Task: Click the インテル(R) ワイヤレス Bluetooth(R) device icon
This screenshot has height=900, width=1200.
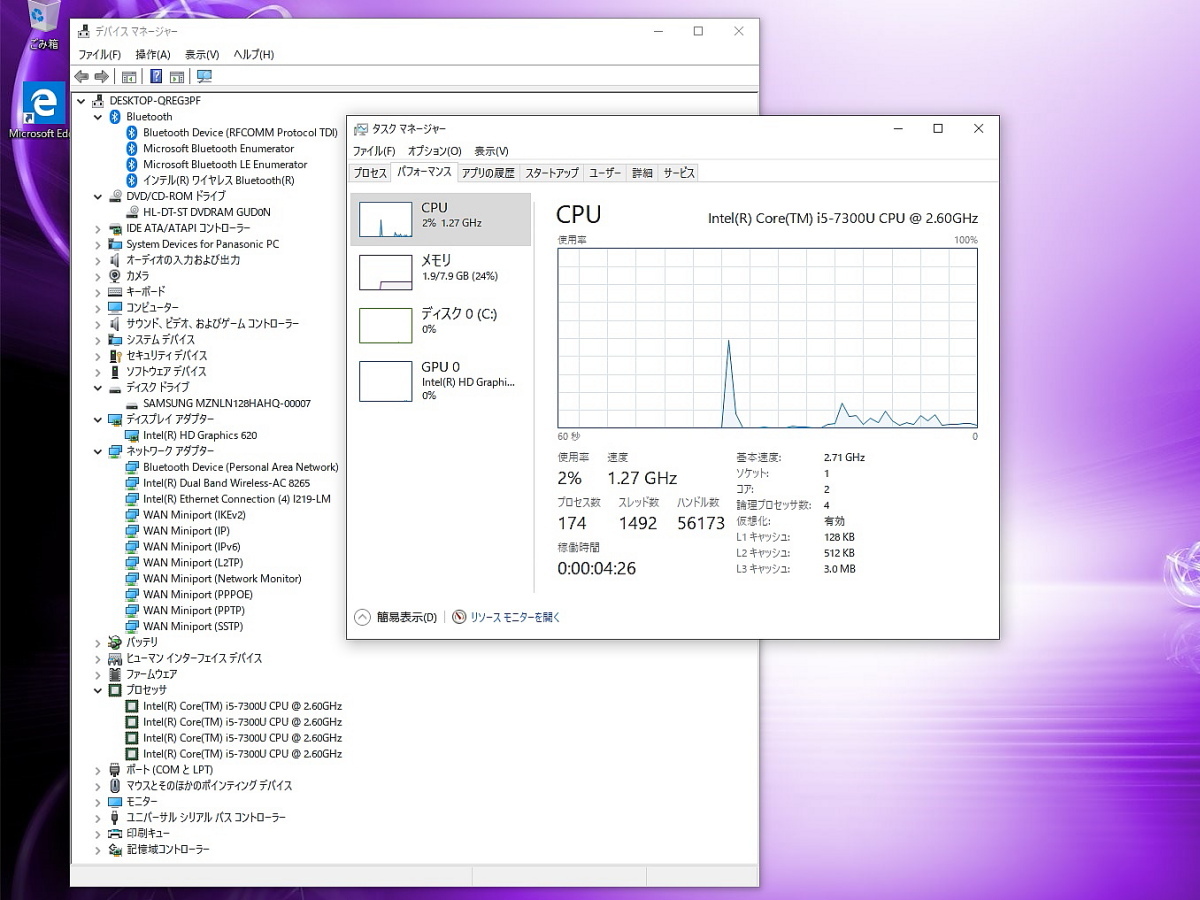Action: click(132, 180)
